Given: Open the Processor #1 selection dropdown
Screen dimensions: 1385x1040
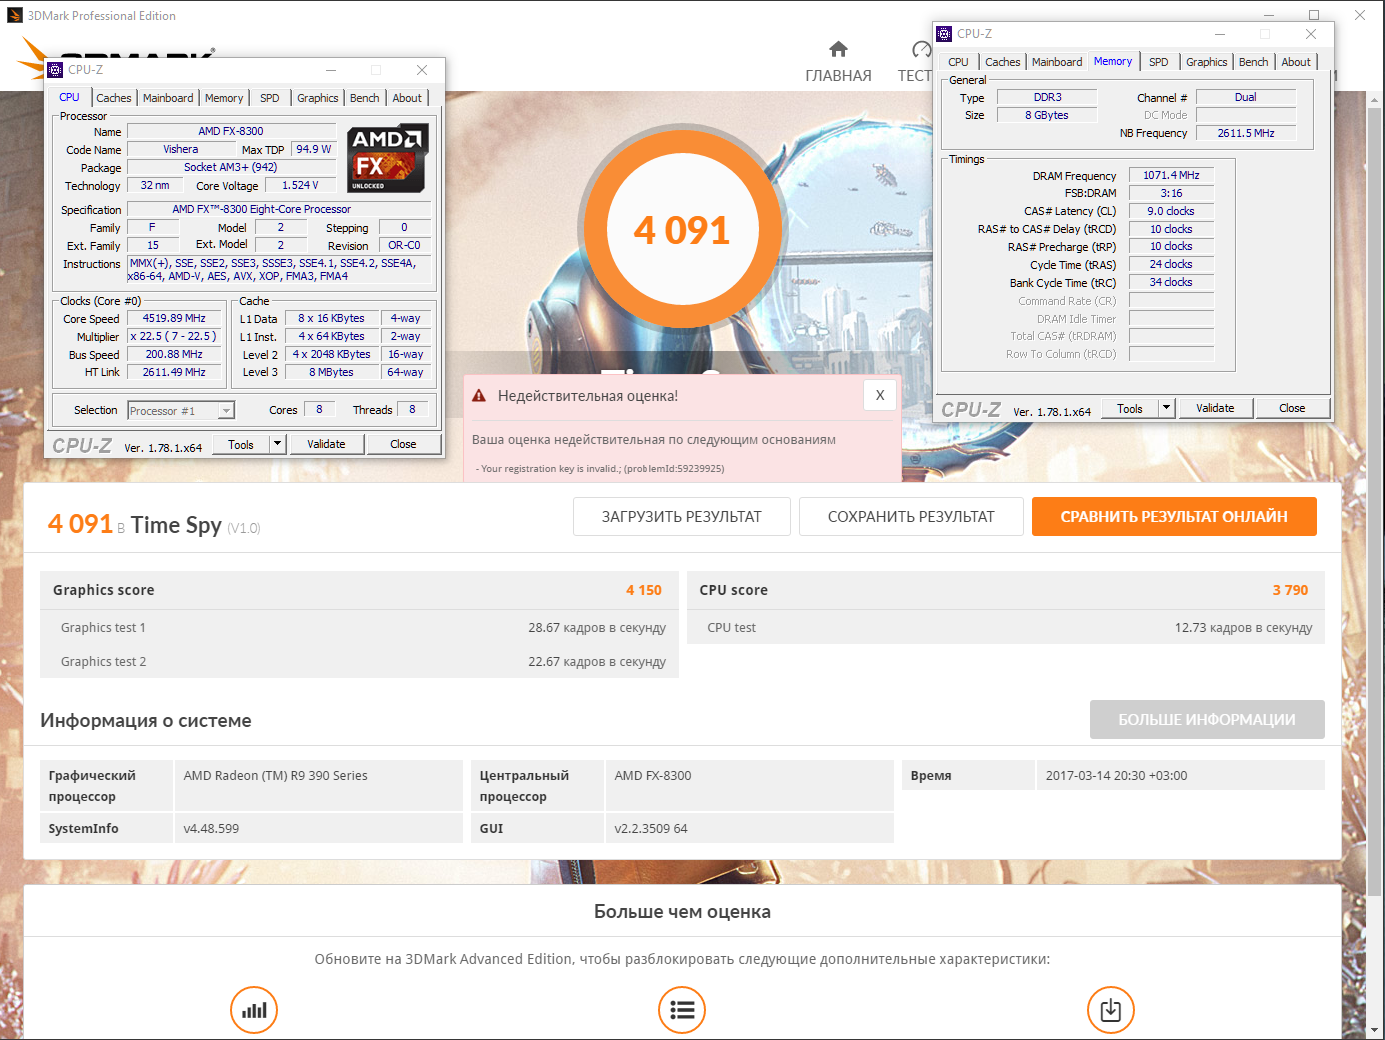Looking at the screenshot, I should (x=181, y=410).
